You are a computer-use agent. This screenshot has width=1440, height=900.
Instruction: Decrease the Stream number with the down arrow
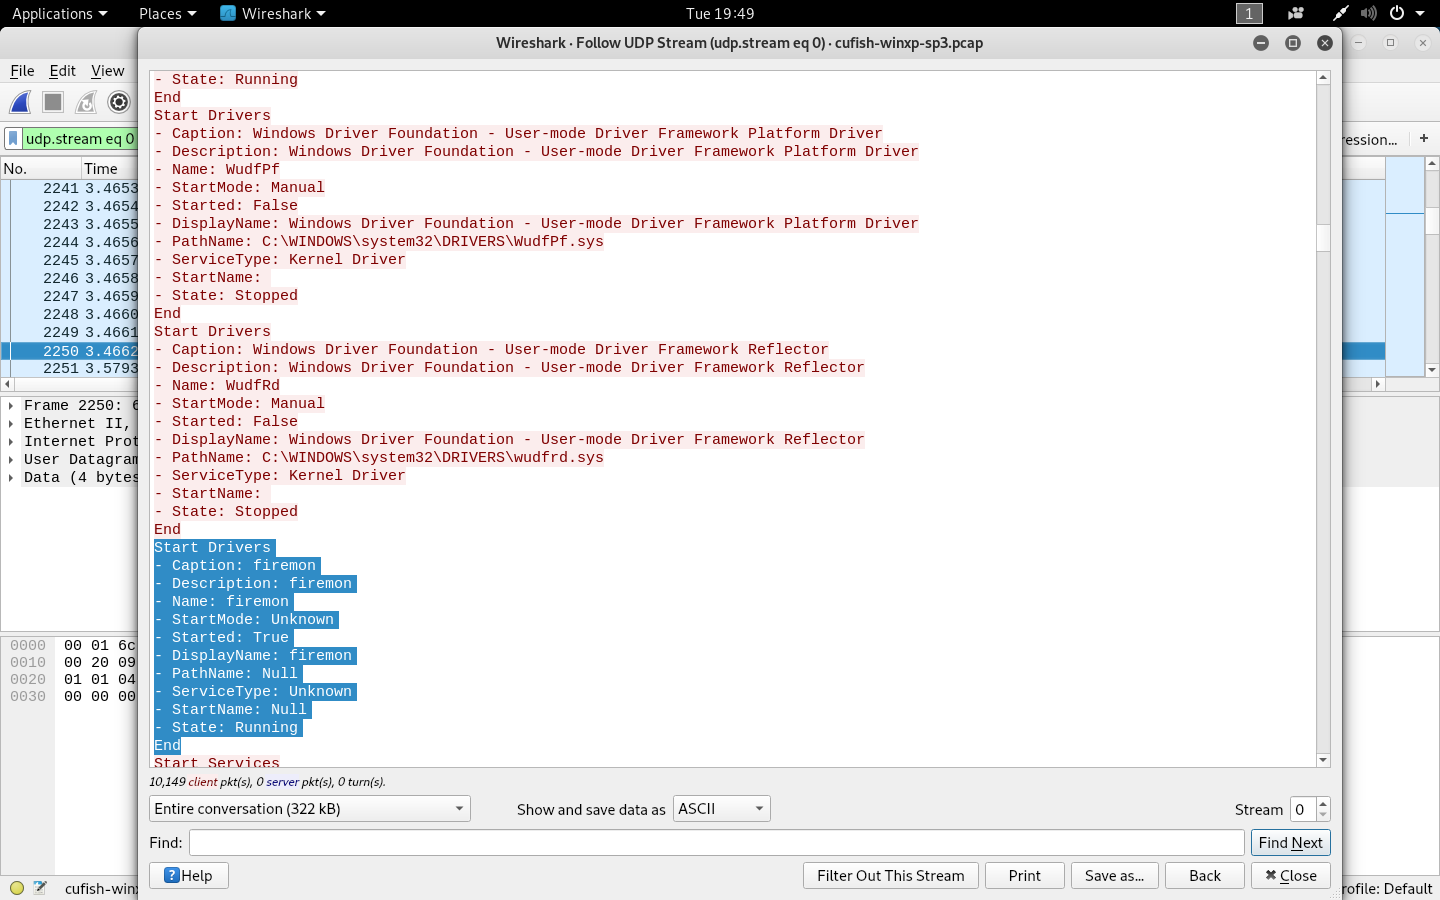click(x=1323, y=815)
